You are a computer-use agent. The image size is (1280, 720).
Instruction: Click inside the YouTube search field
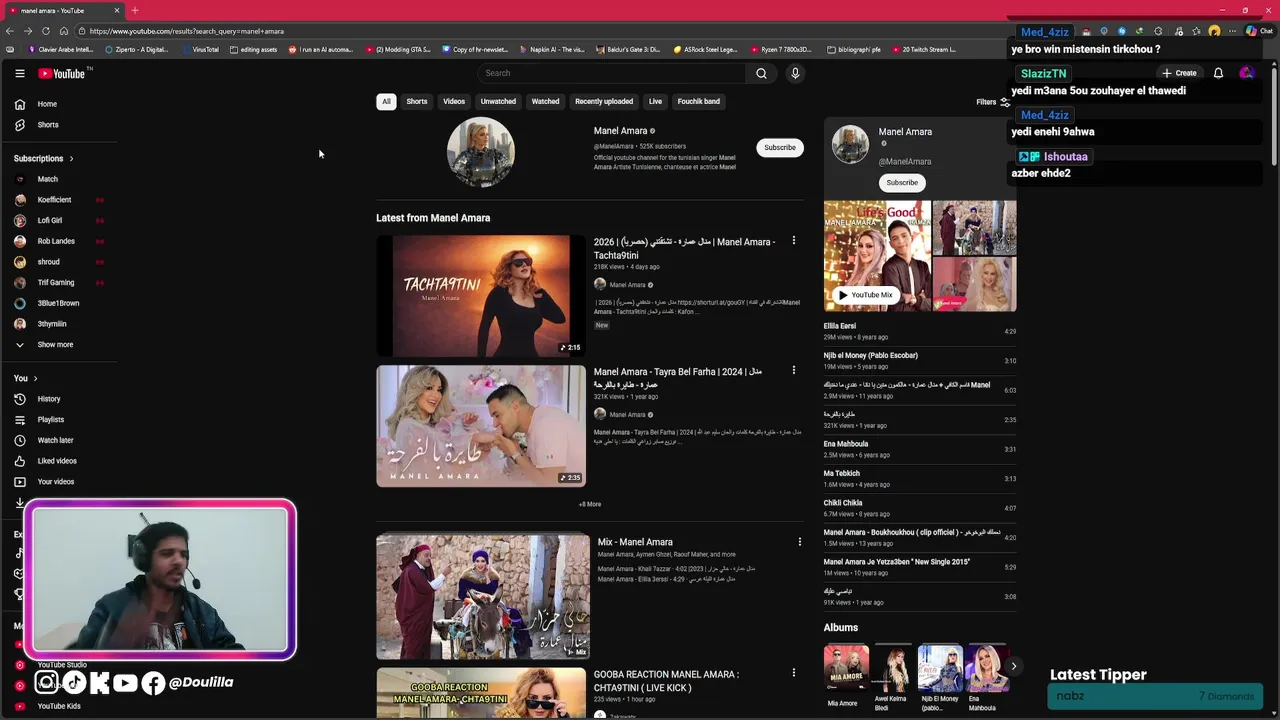click(x=611, y=73)
